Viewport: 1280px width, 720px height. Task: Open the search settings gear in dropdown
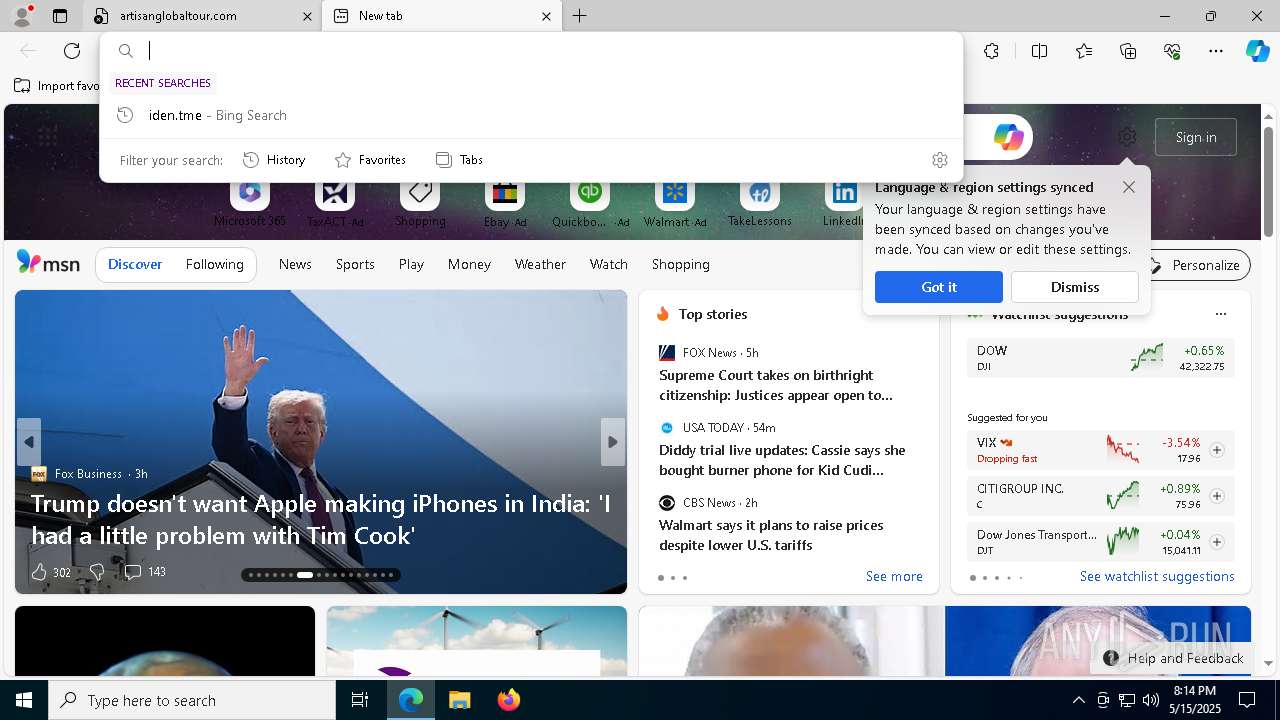click(940, 160)
